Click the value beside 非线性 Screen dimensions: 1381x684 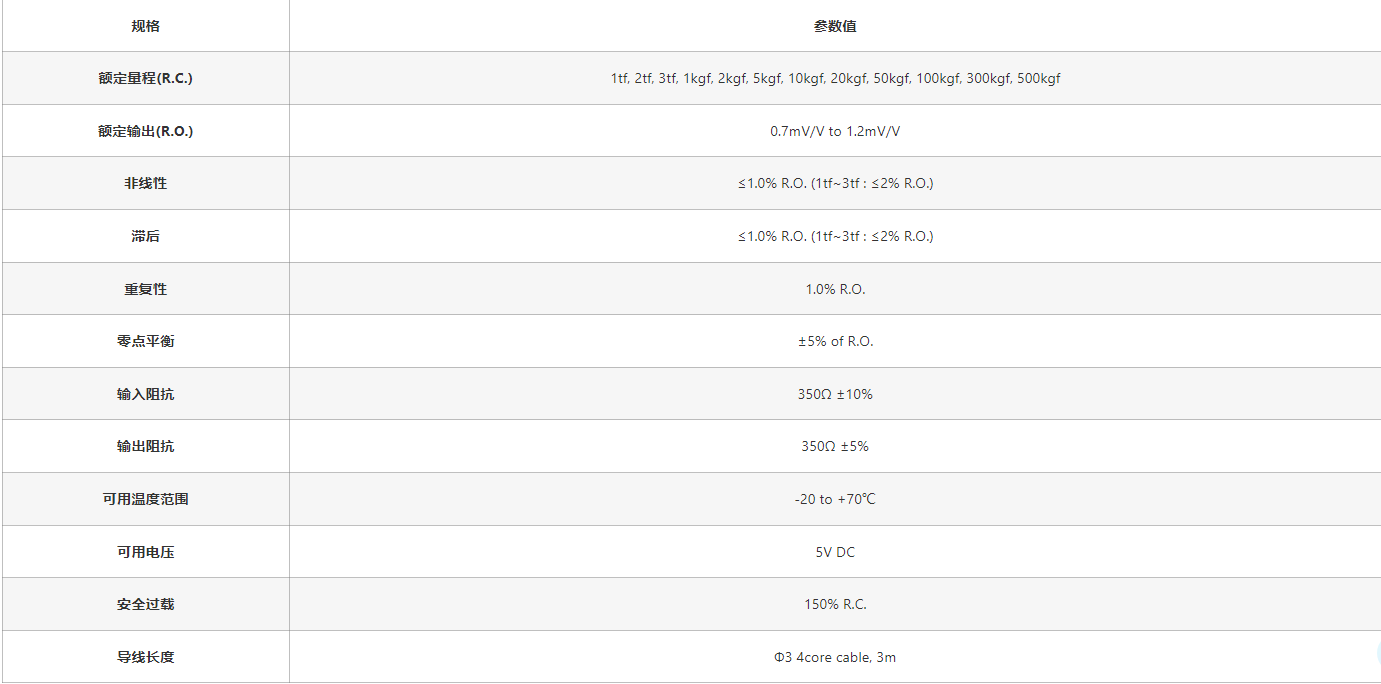835,184
